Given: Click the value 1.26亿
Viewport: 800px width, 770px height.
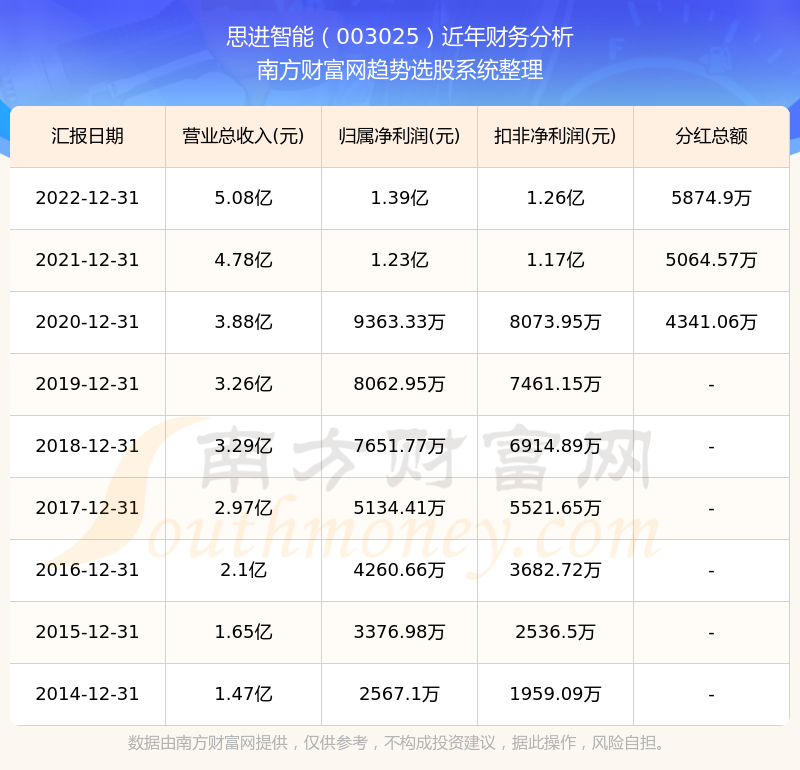Looking at the screenshot, I should point(555,198).
